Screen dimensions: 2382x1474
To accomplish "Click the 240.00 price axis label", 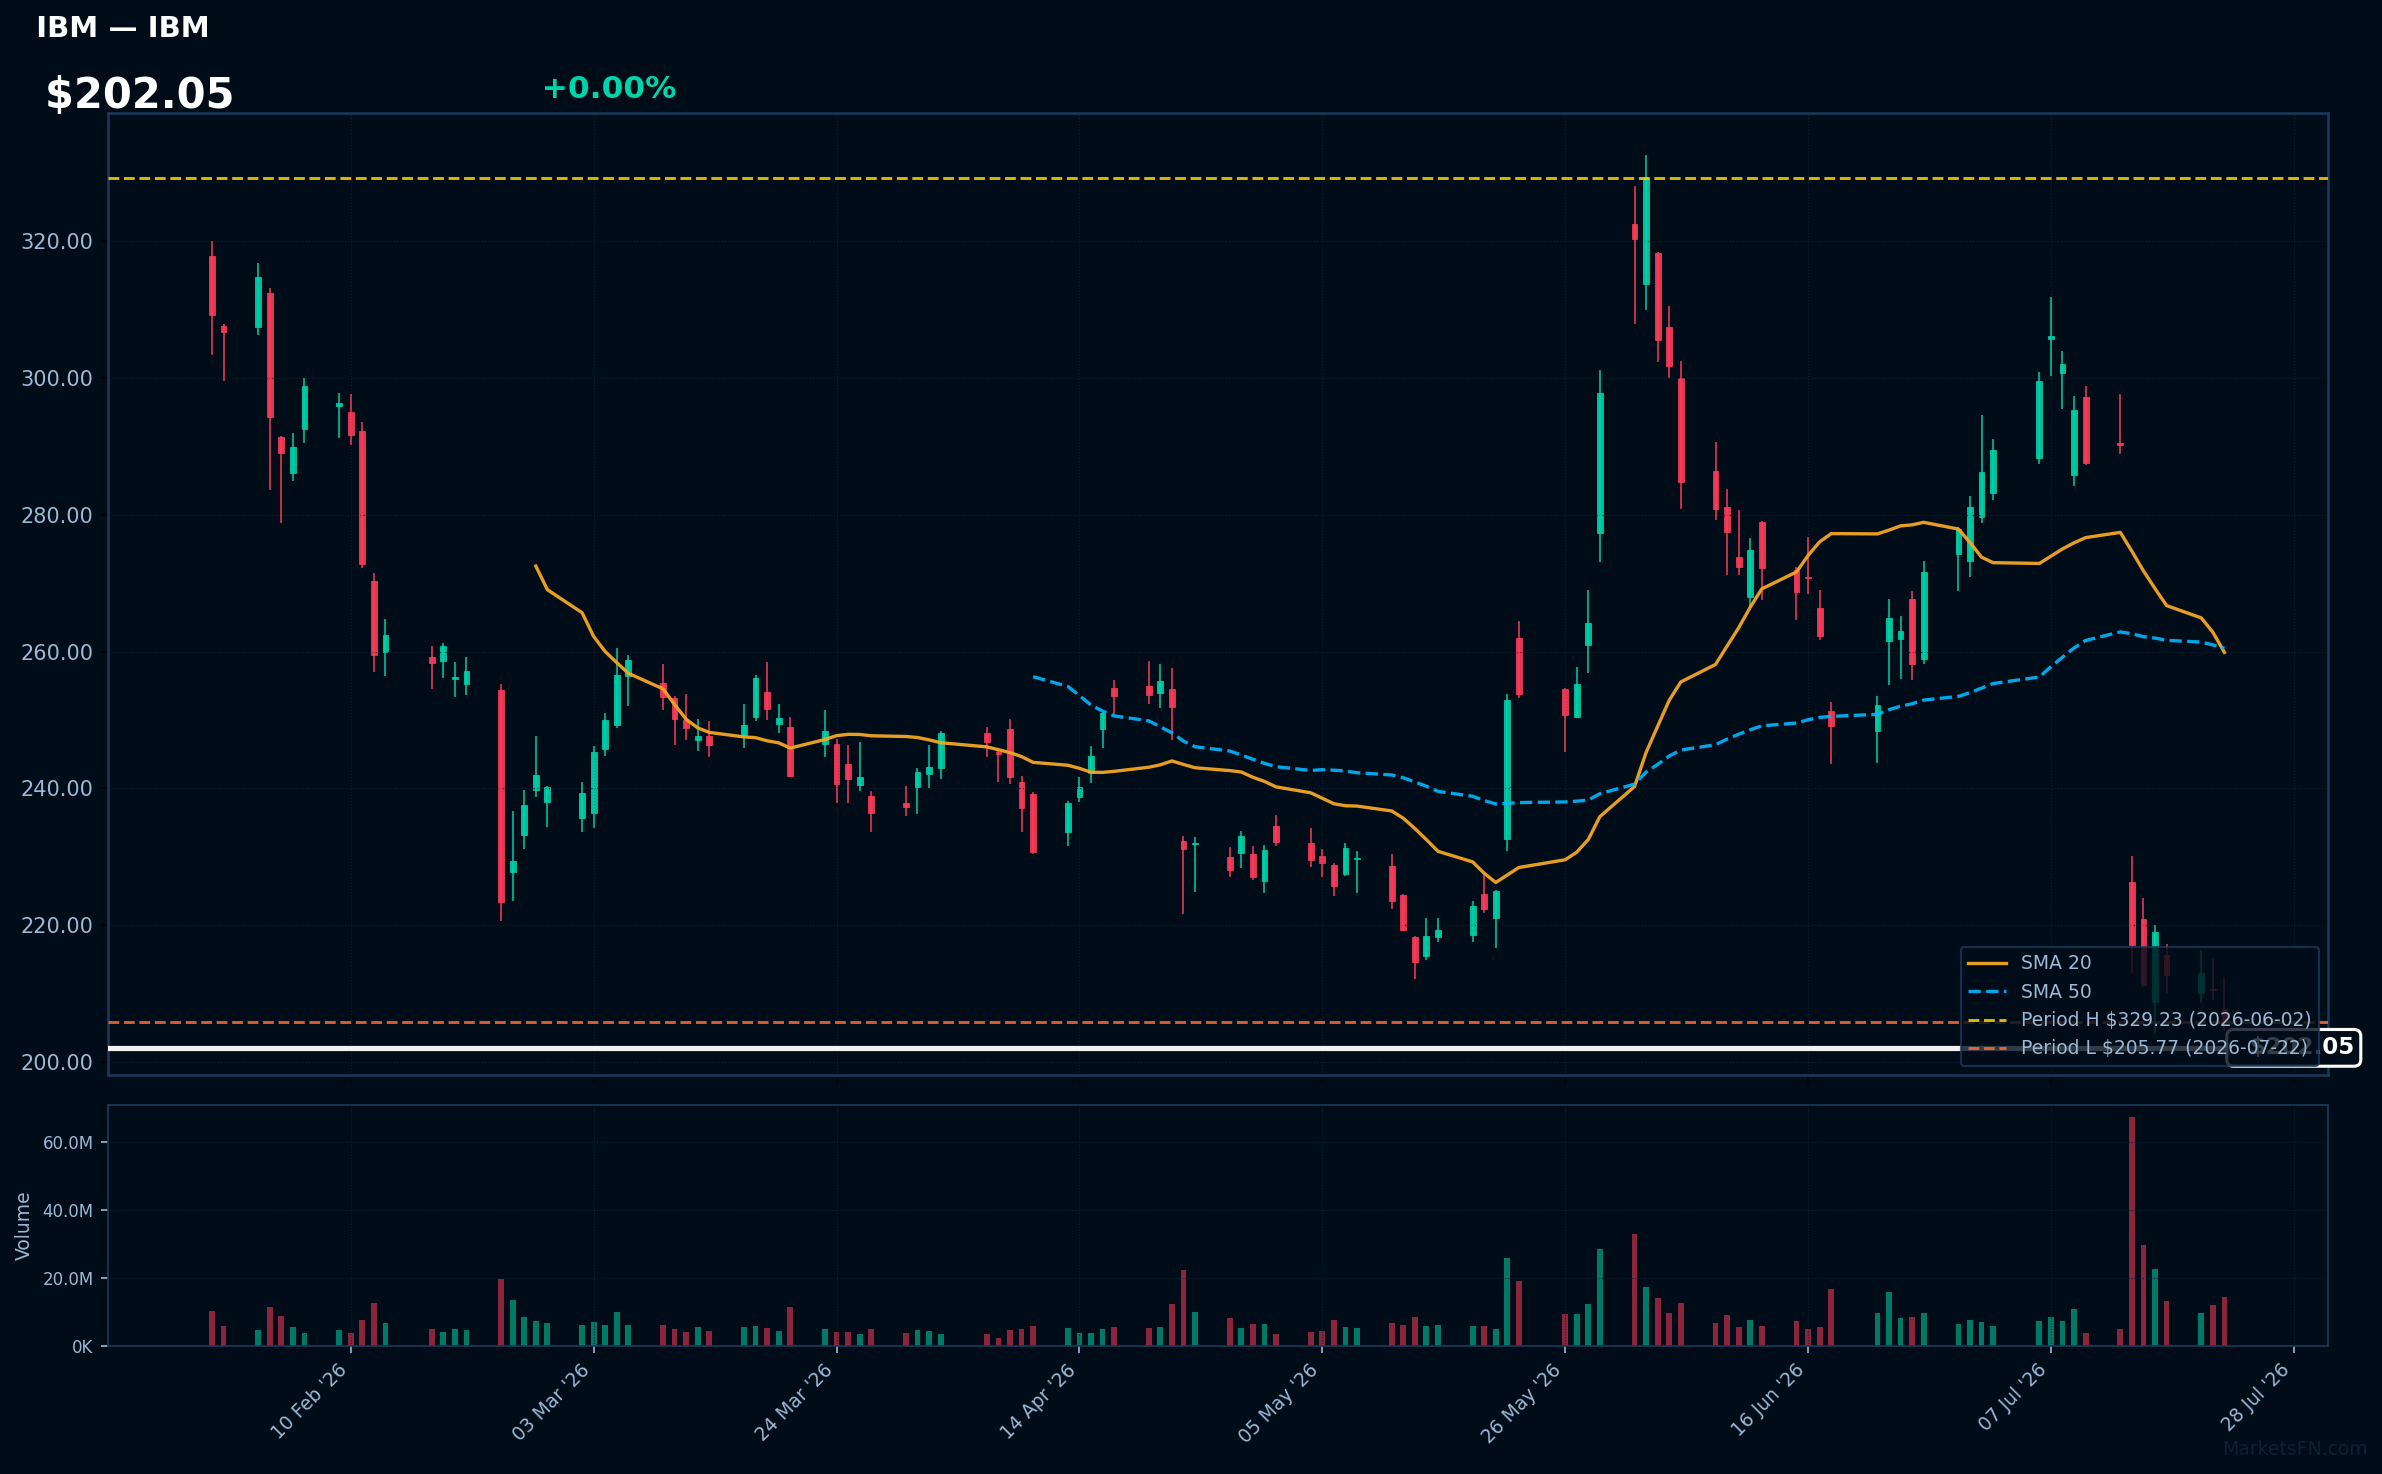I will point(57,789).
